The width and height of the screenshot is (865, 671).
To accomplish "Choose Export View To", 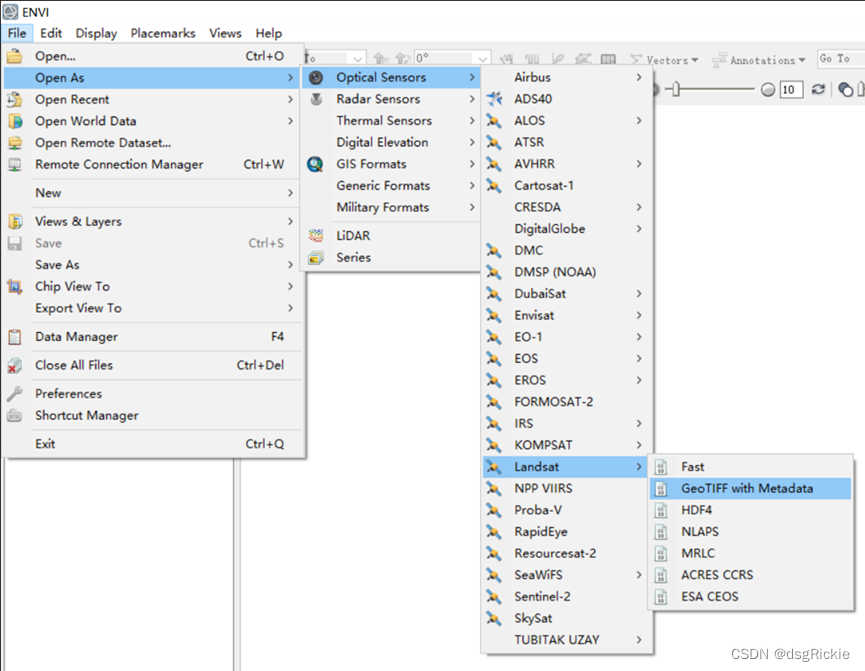I will (x=153, y=308).
